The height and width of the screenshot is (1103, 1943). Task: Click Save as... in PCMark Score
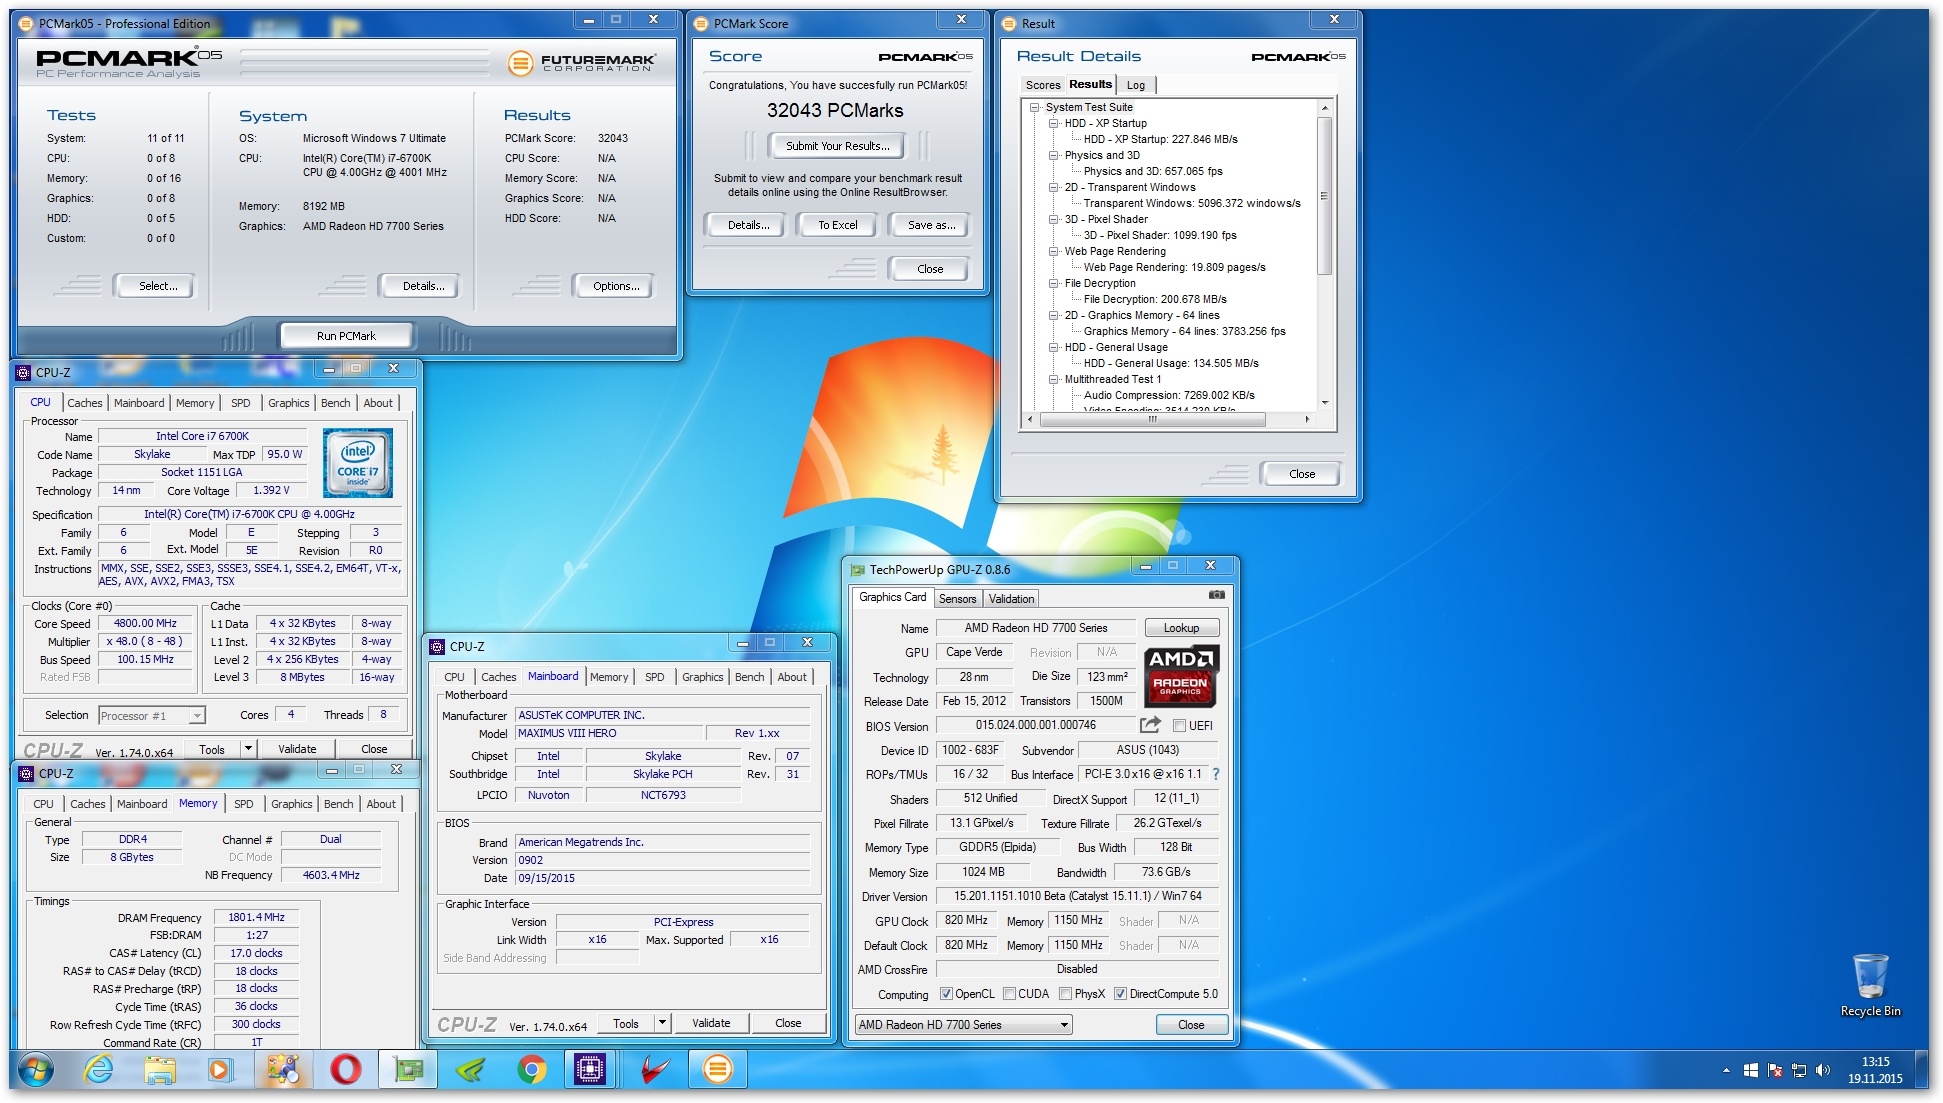[931, 225]
